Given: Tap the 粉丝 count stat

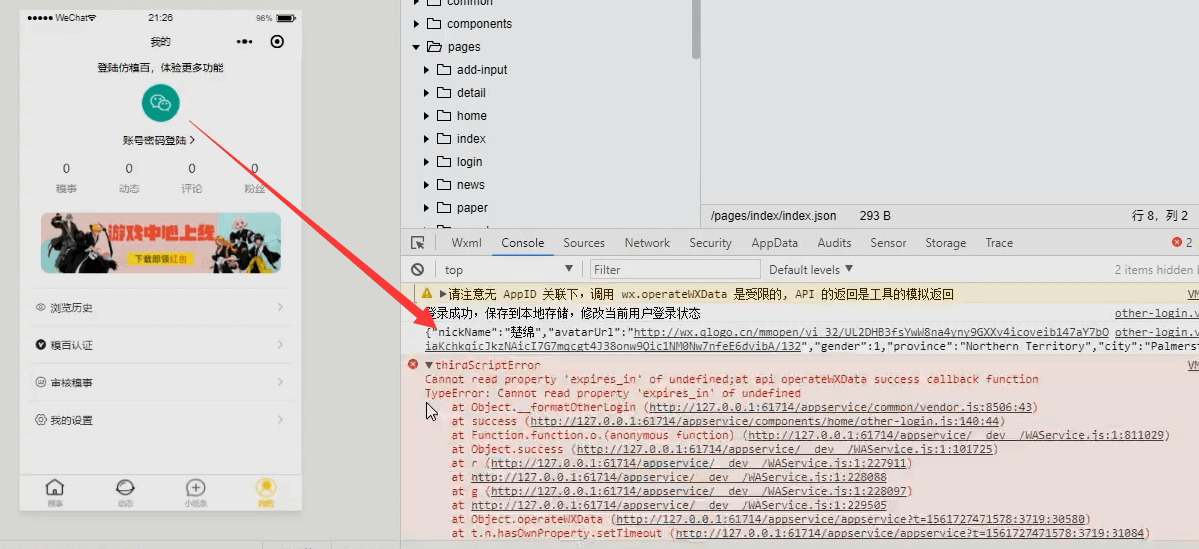Looking at the screenshot, I should coord(255,178).
